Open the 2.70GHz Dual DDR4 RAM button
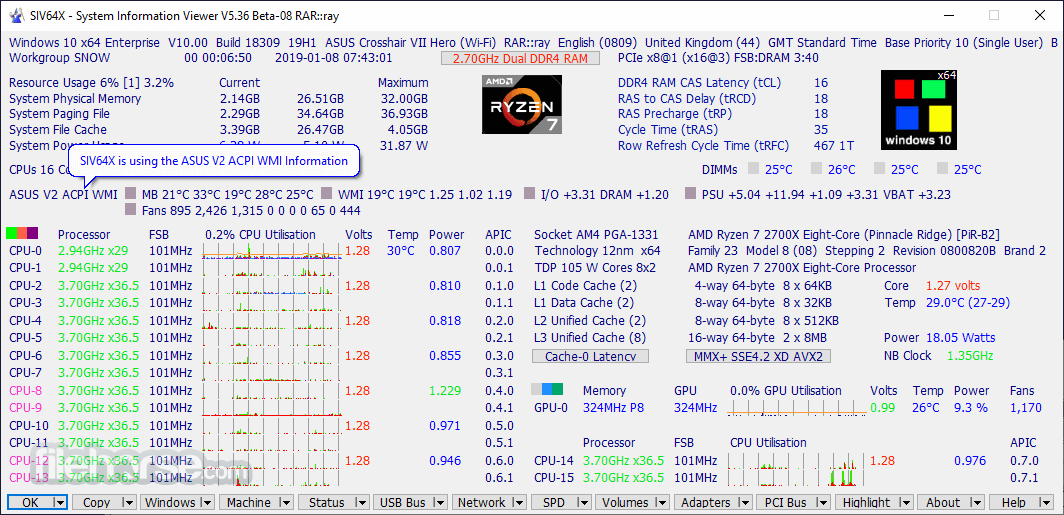Viewport: 1064px width, 515px height. point(520,58)
